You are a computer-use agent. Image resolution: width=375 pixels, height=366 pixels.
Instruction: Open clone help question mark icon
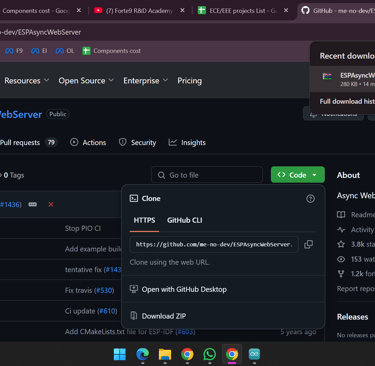point(310,199)
